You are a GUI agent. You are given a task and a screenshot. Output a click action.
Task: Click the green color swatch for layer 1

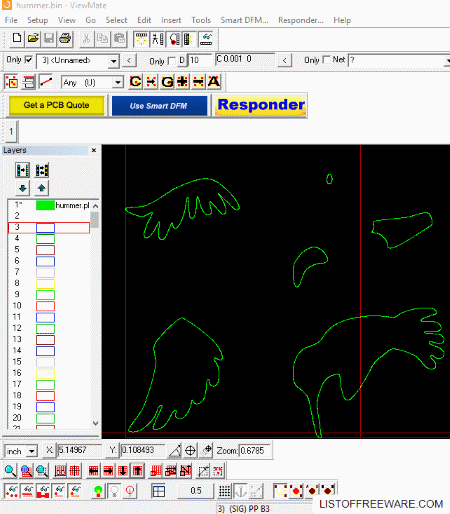pos(45,205)
